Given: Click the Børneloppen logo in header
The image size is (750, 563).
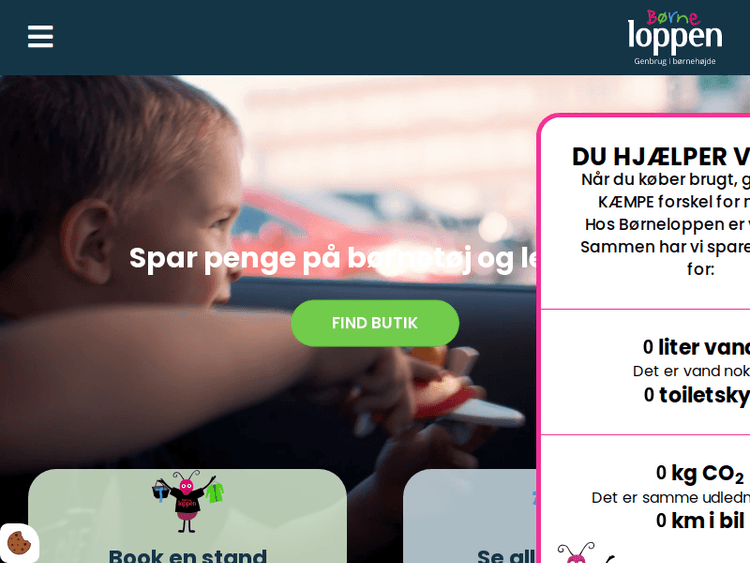Looking at the screenshot, I should coord(675,37).
